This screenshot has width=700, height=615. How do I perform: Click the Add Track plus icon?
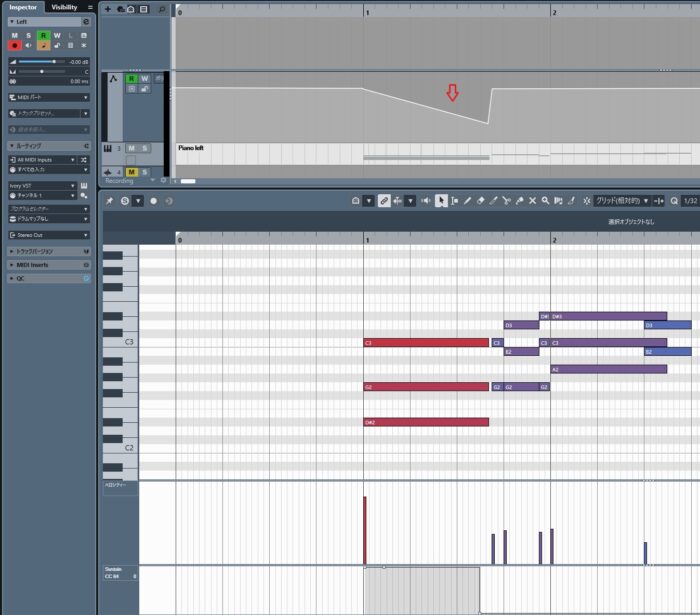(x=108, y=8)
